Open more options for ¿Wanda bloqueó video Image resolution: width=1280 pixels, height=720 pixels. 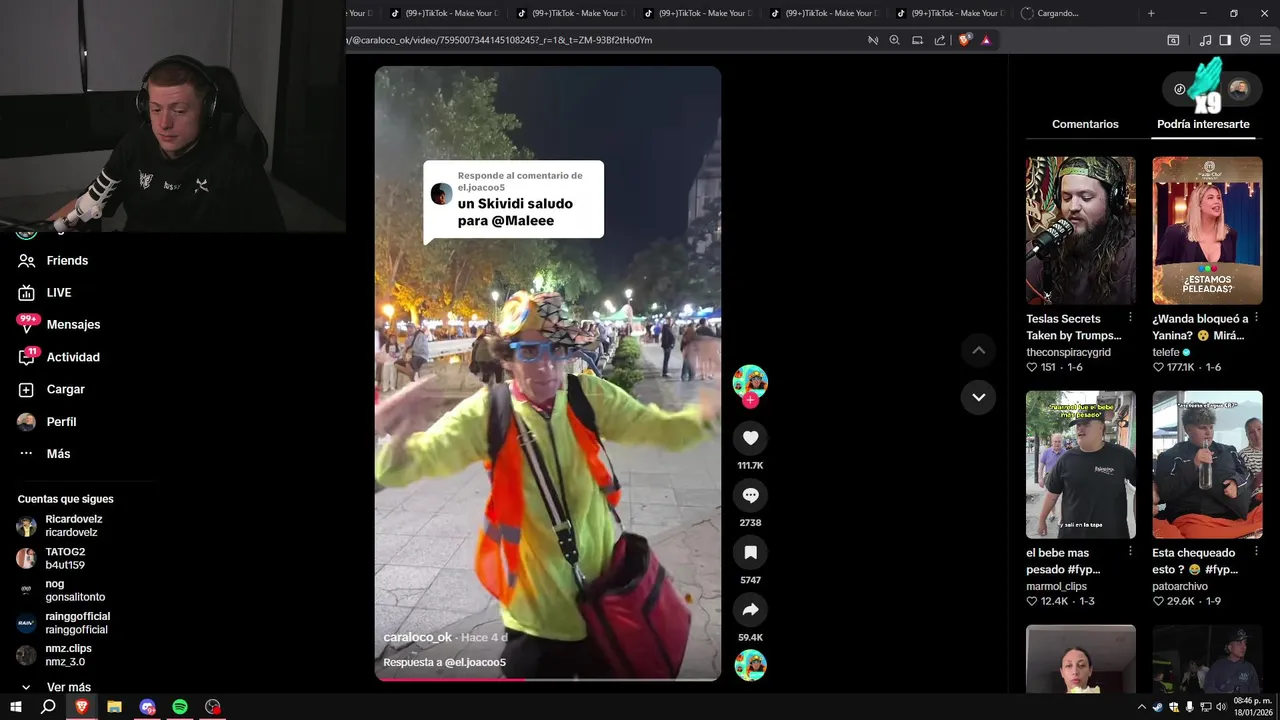[x=1256, y=317]
